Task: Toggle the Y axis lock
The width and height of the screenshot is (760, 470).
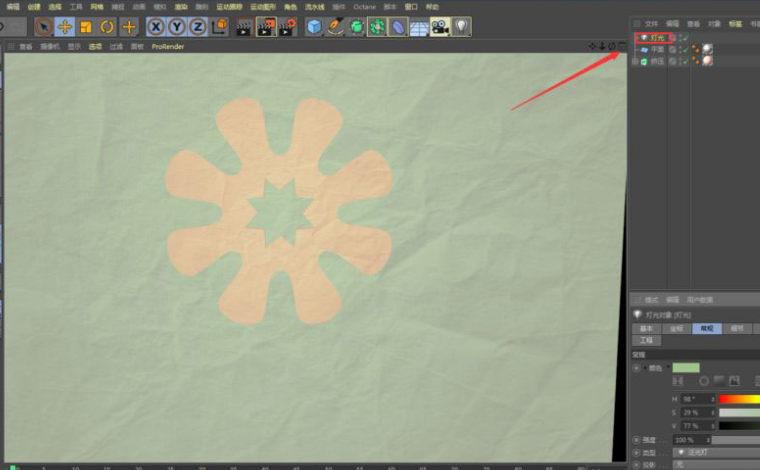Action: 177,27
